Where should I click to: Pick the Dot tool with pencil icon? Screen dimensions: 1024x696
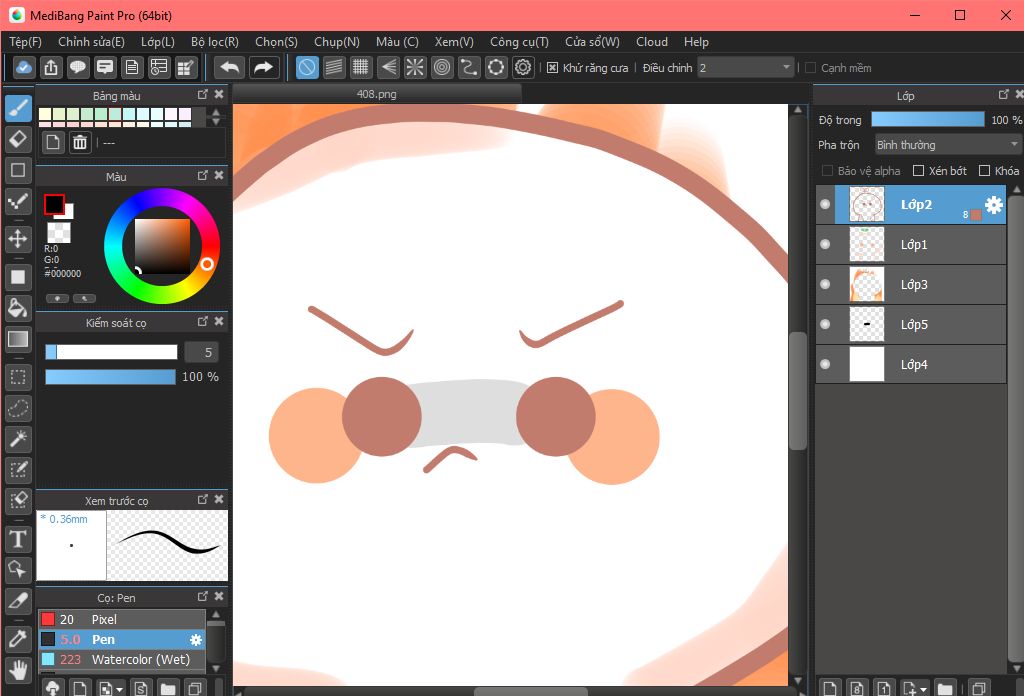(18, 202)
